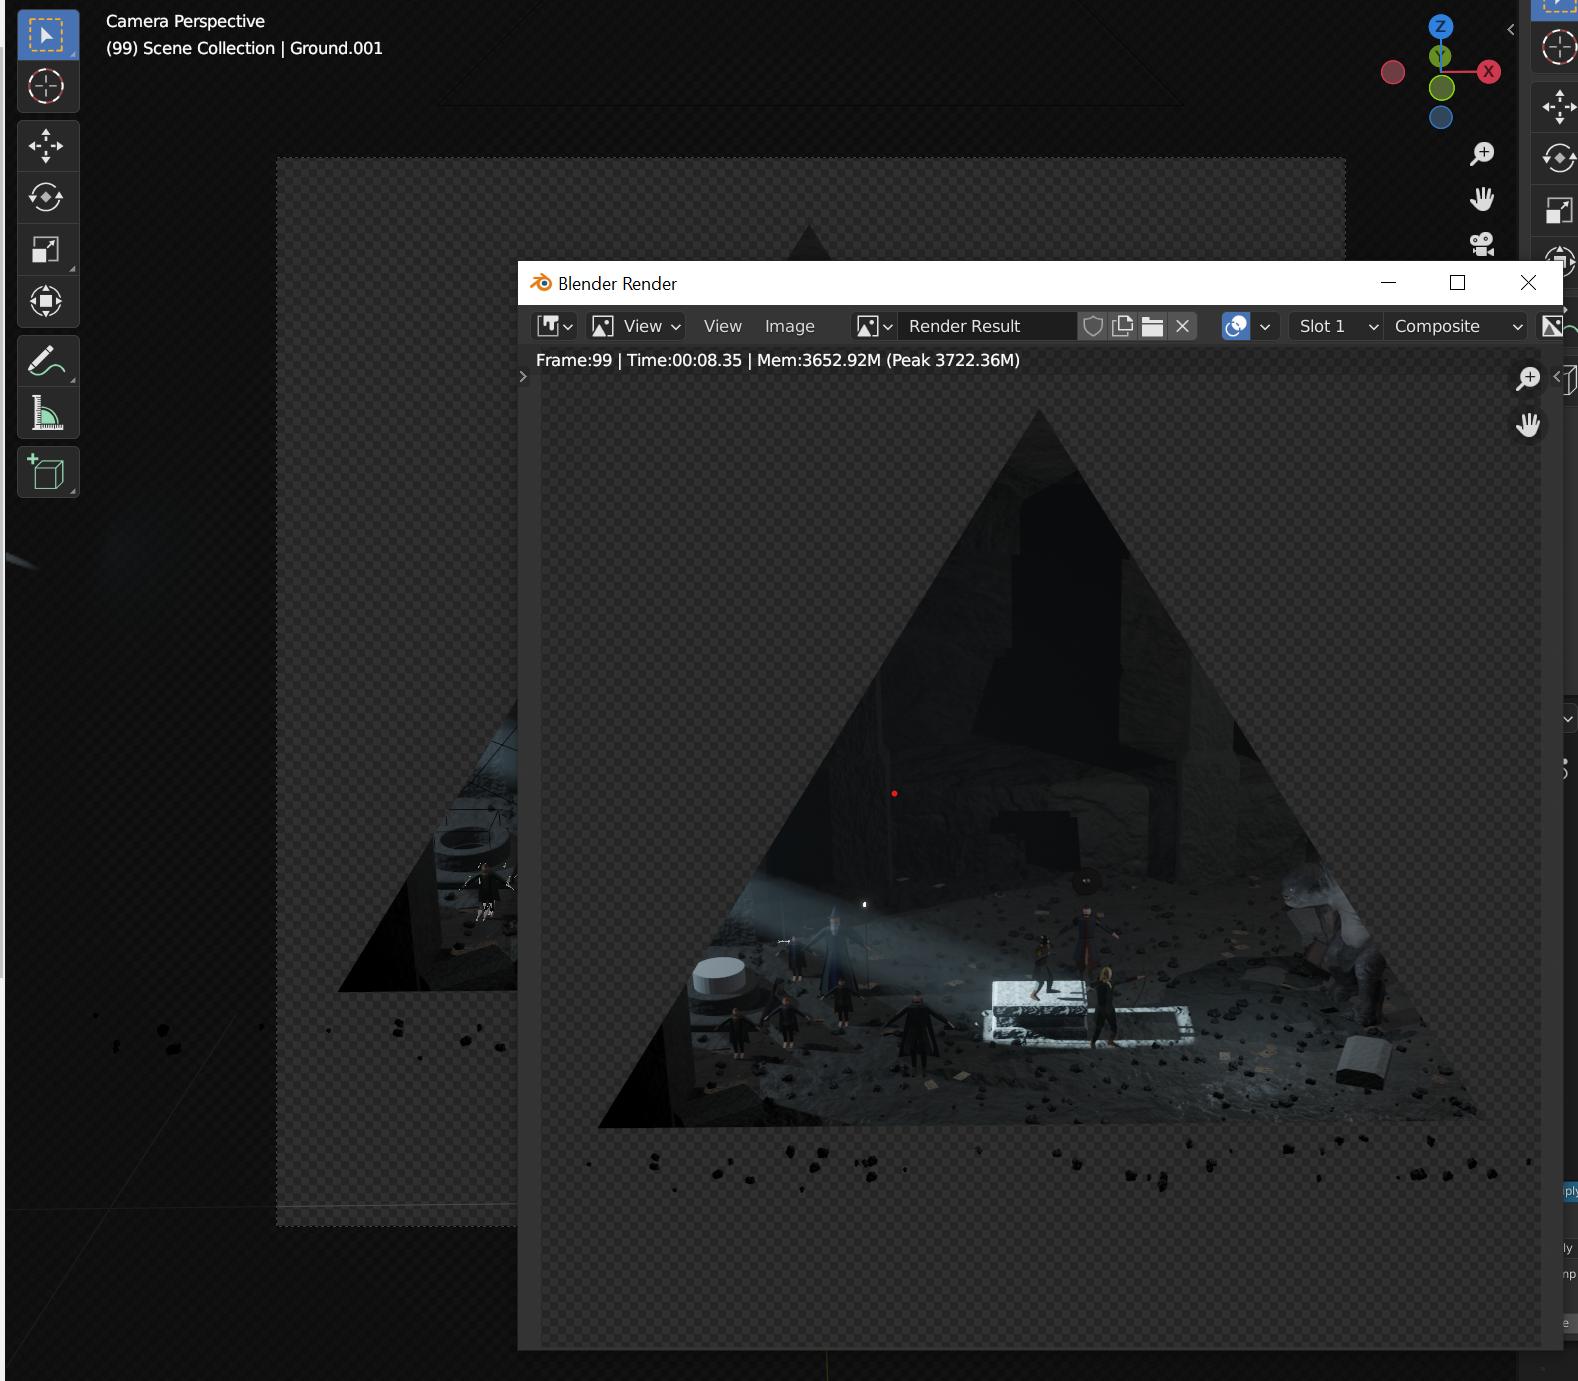Open the View menu in Blender Render
Viewport: 1578px width, 1381px height.
coord(722,326)
